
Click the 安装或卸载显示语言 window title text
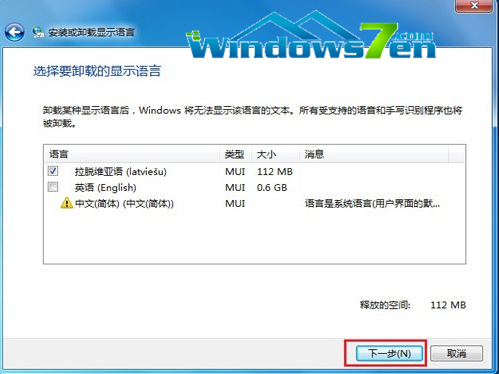[x=91, y=32]
